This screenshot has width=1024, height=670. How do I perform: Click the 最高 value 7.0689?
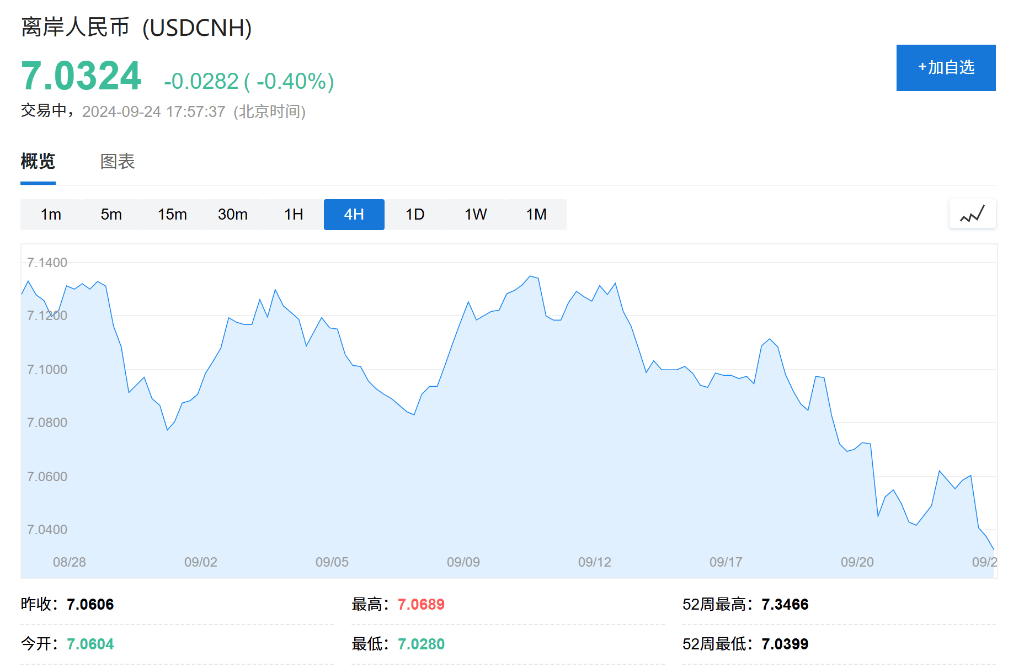421,605
